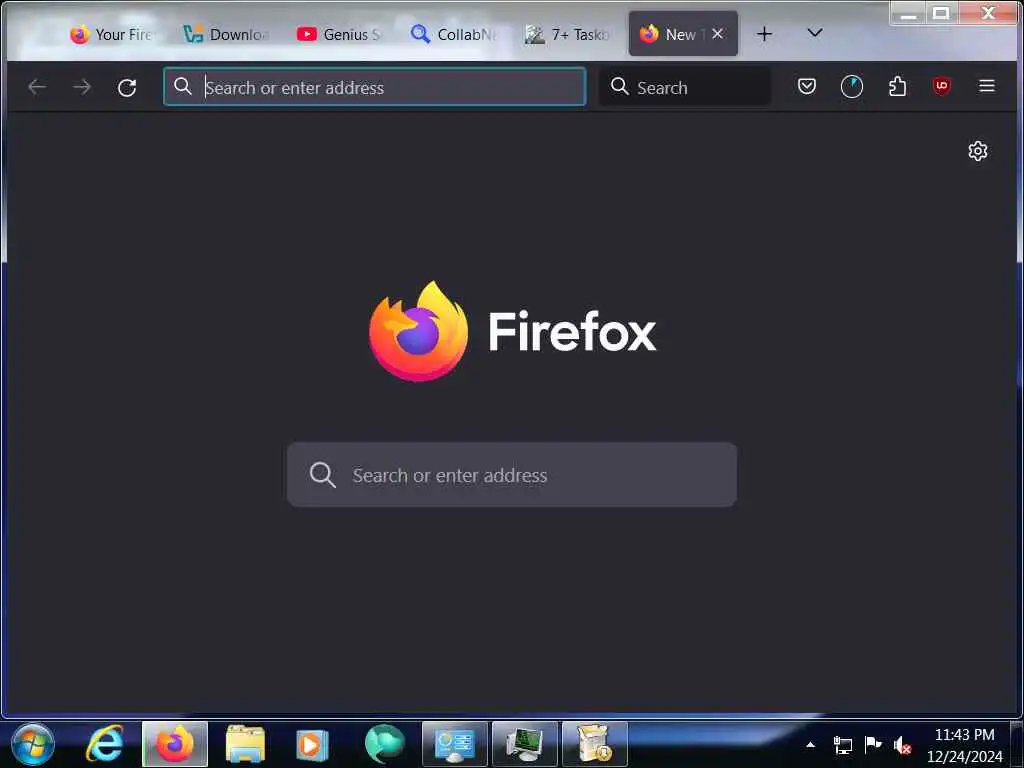This screenshot has height=768, width=1024.
Task: Expand the list all tabs chevron
Action: [x=814, y=33]
